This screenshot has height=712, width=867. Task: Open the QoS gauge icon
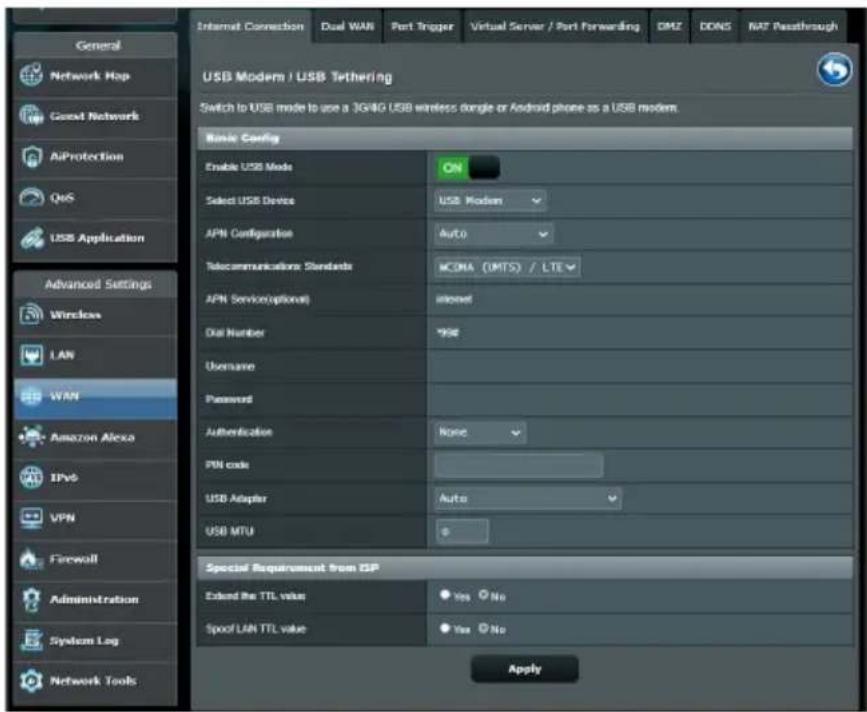click(x=31, y=197)
